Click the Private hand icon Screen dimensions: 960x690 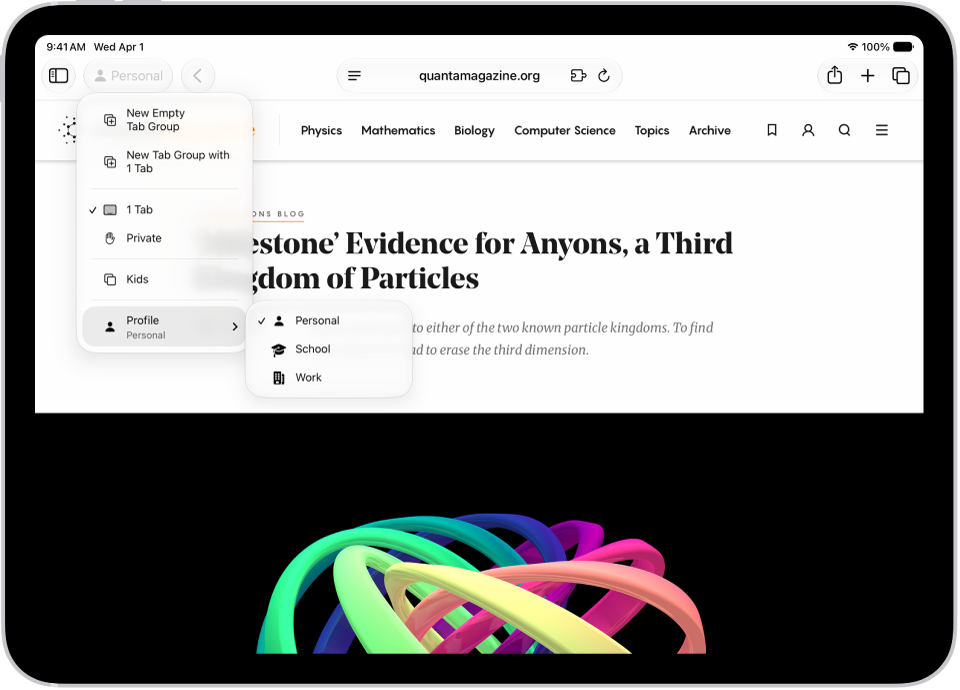tap(110, 238)
